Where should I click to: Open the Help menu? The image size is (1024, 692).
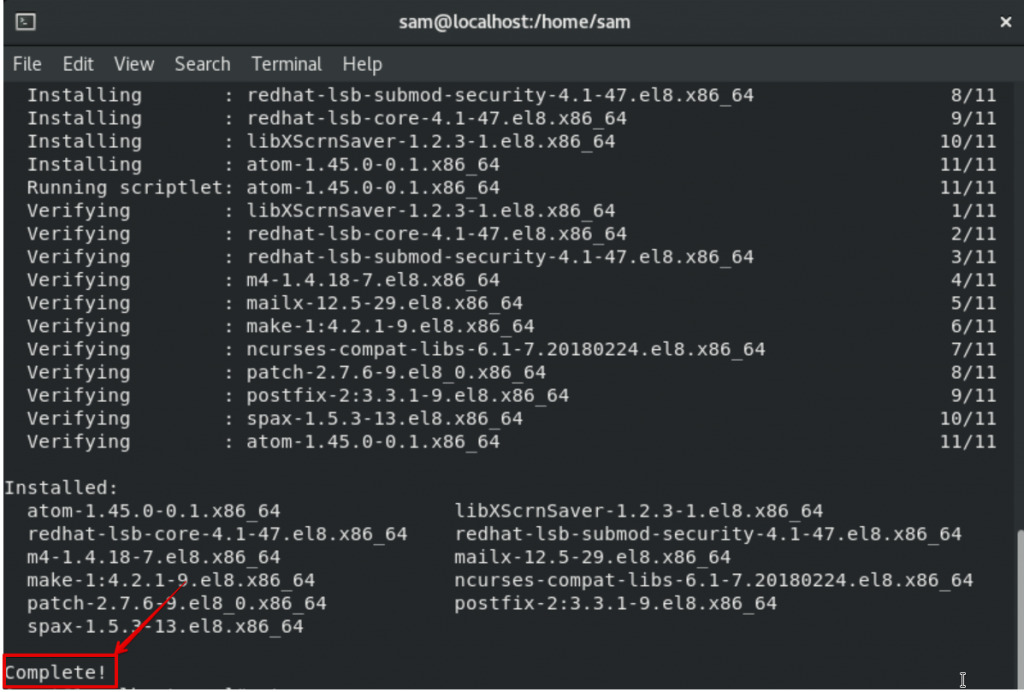(x=362, y=64)
